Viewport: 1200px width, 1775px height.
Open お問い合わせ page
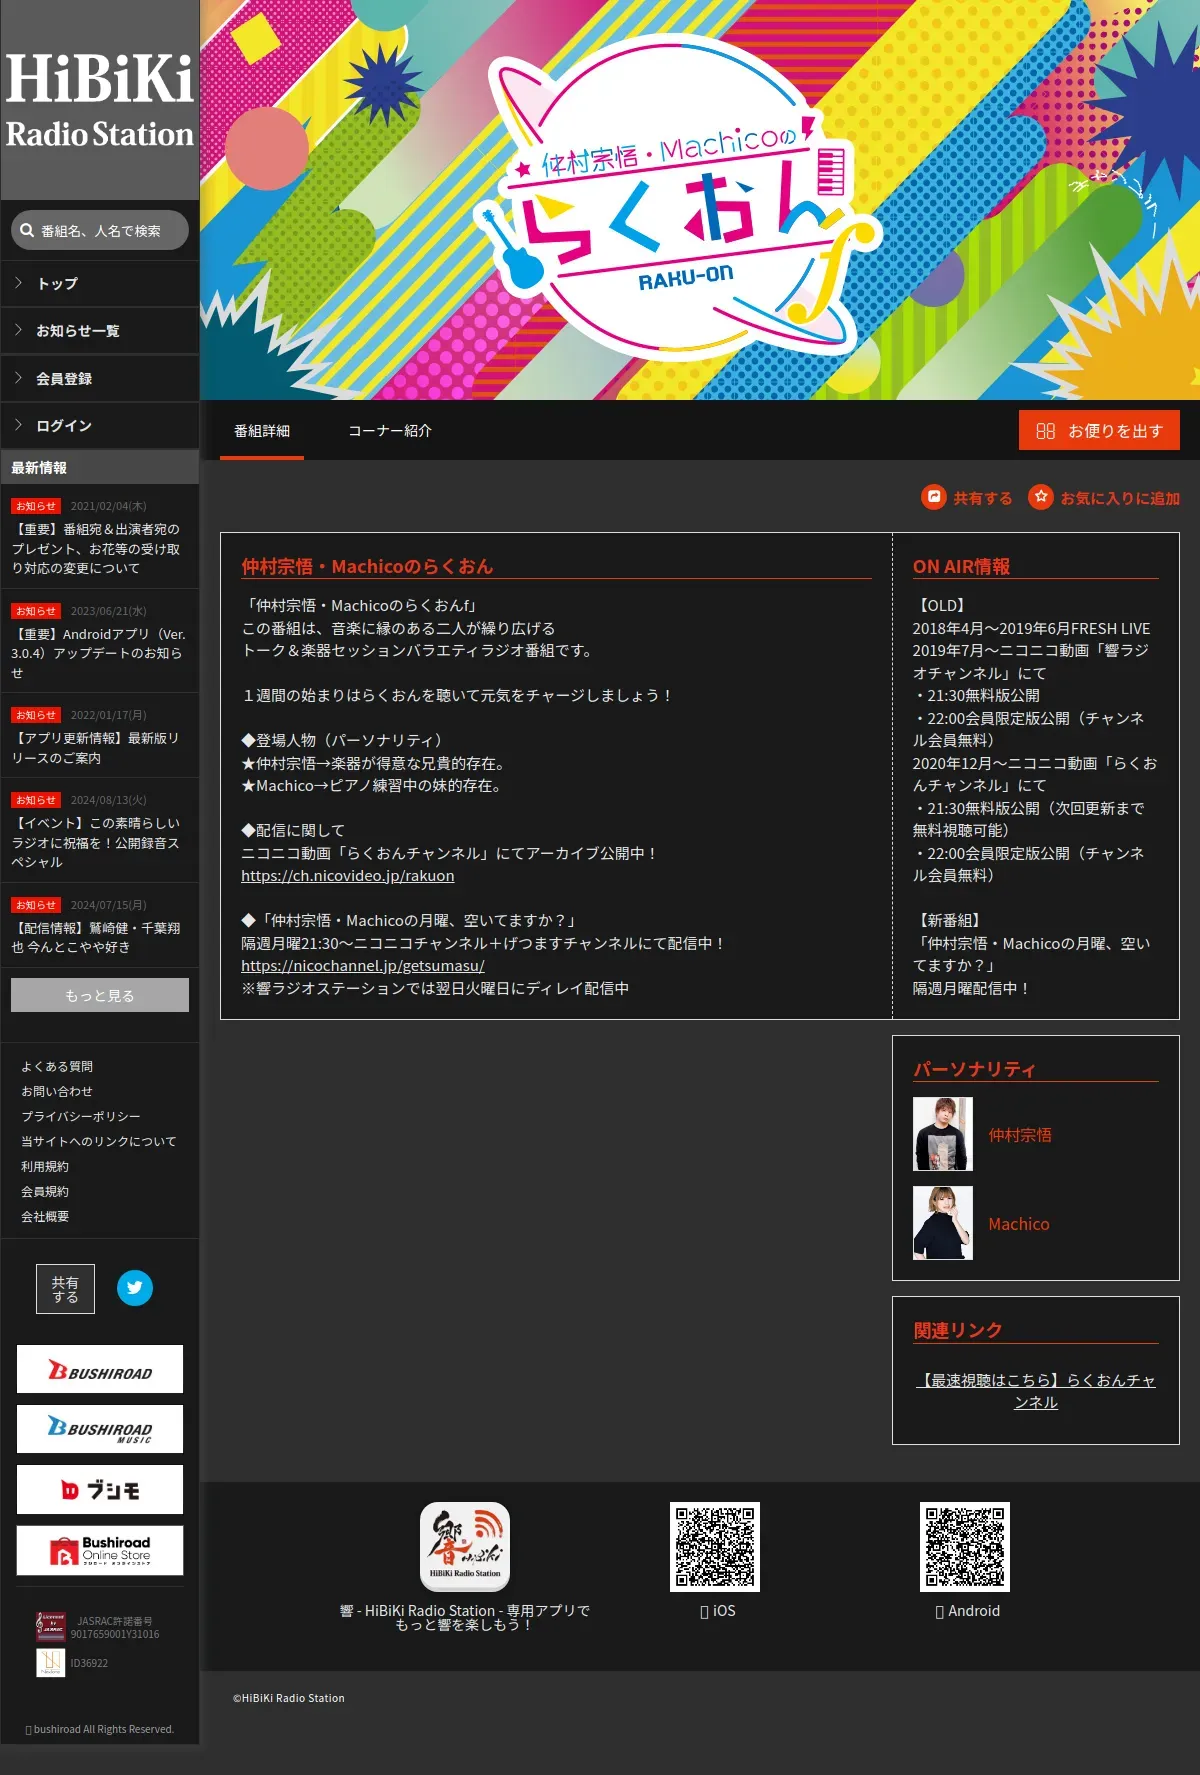point(57,1092)
